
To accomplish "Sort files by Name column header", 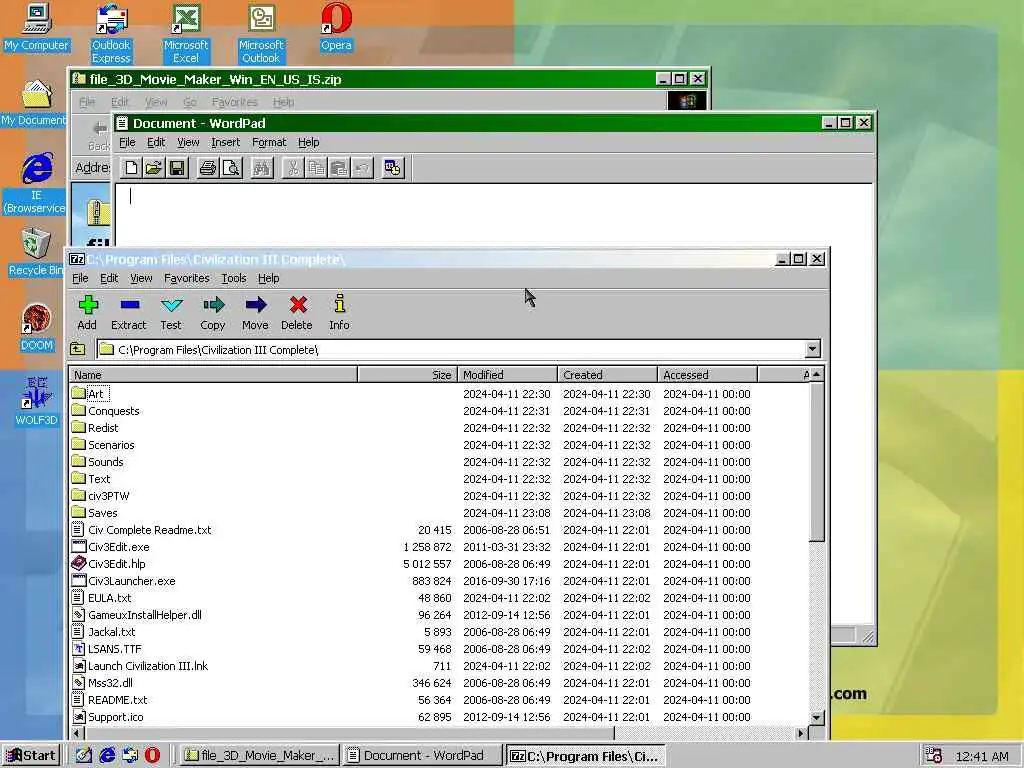I will [213, 375].
